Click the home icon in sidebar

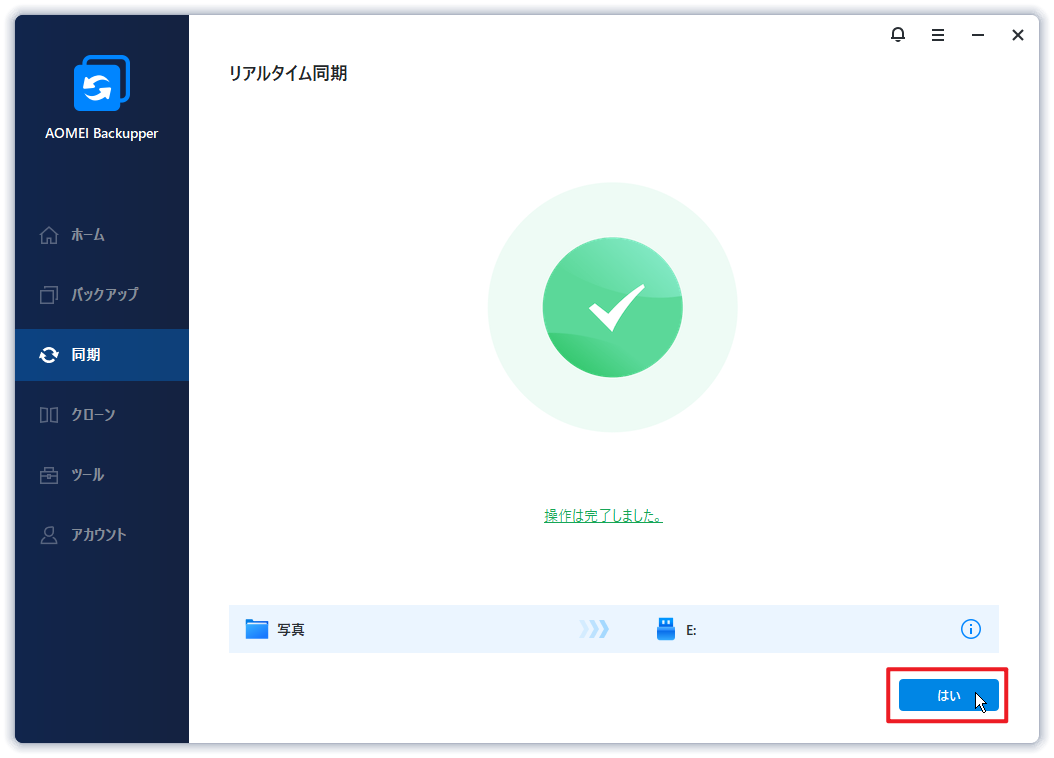click(48, 235)
